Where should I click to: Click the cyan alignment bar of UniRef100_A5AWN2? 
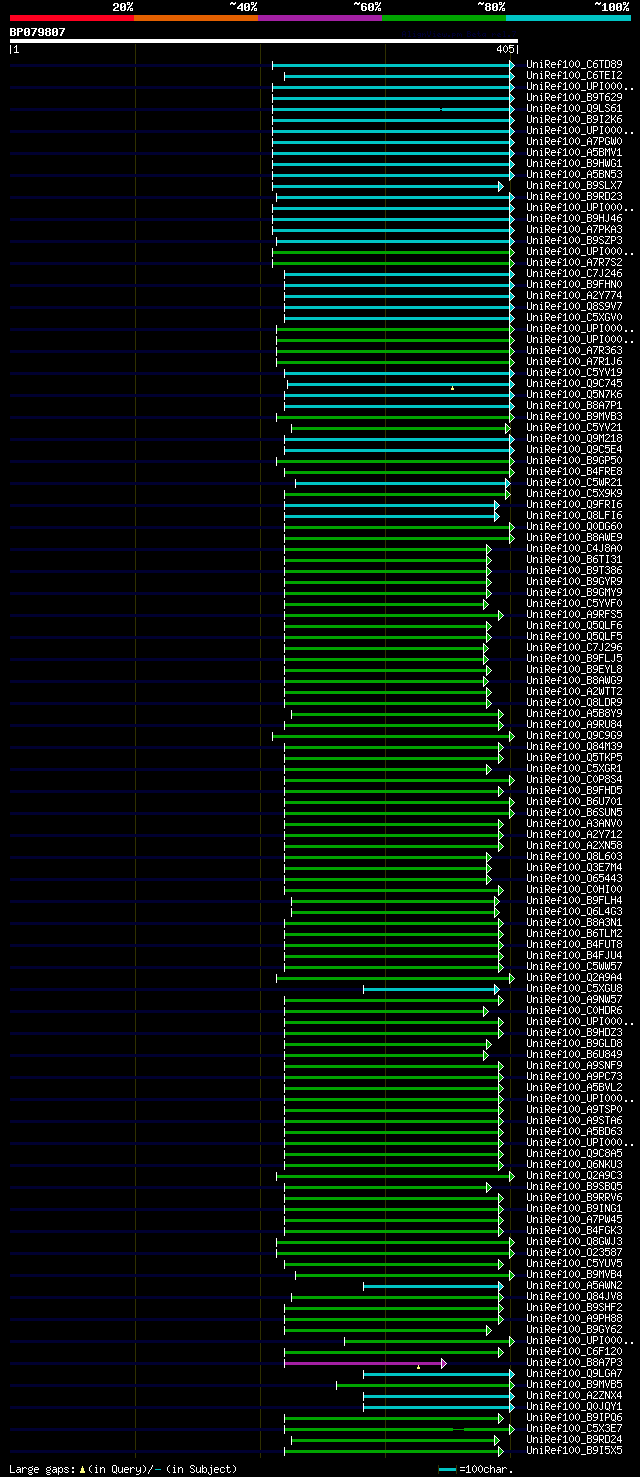[x=432, y=1285]
